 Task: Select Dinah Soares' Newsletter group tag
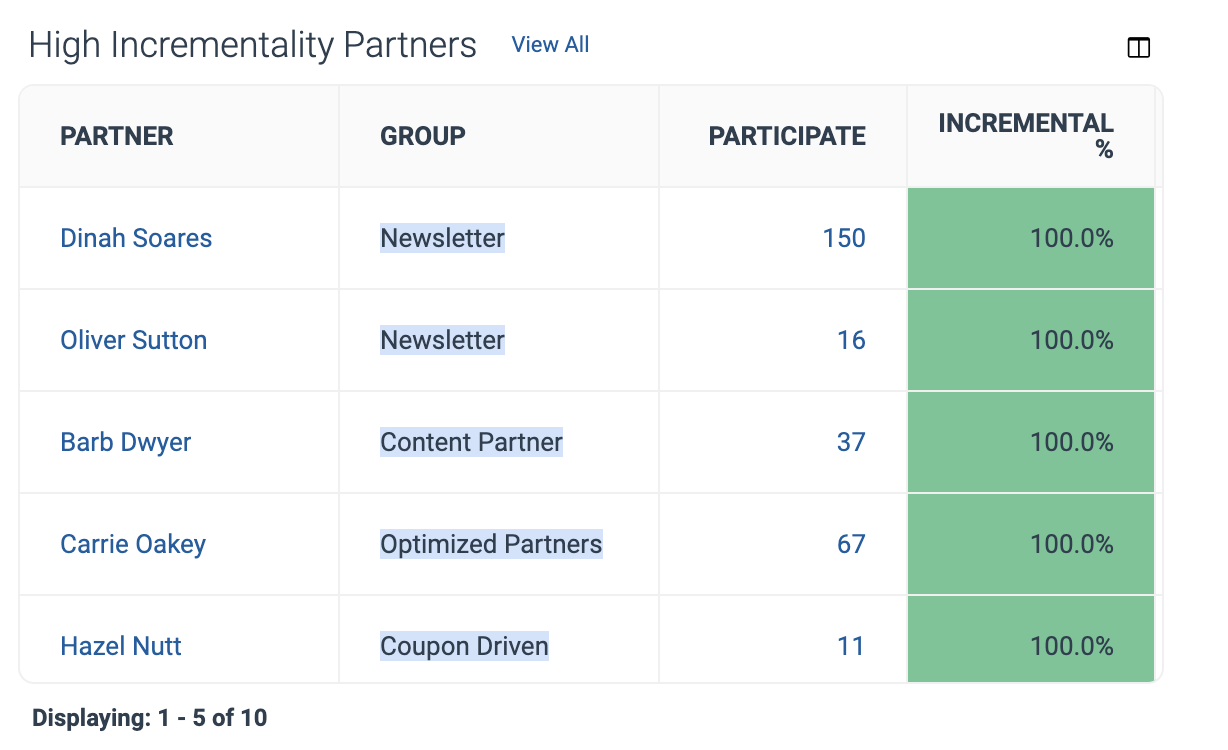click(x=442, y=238)
